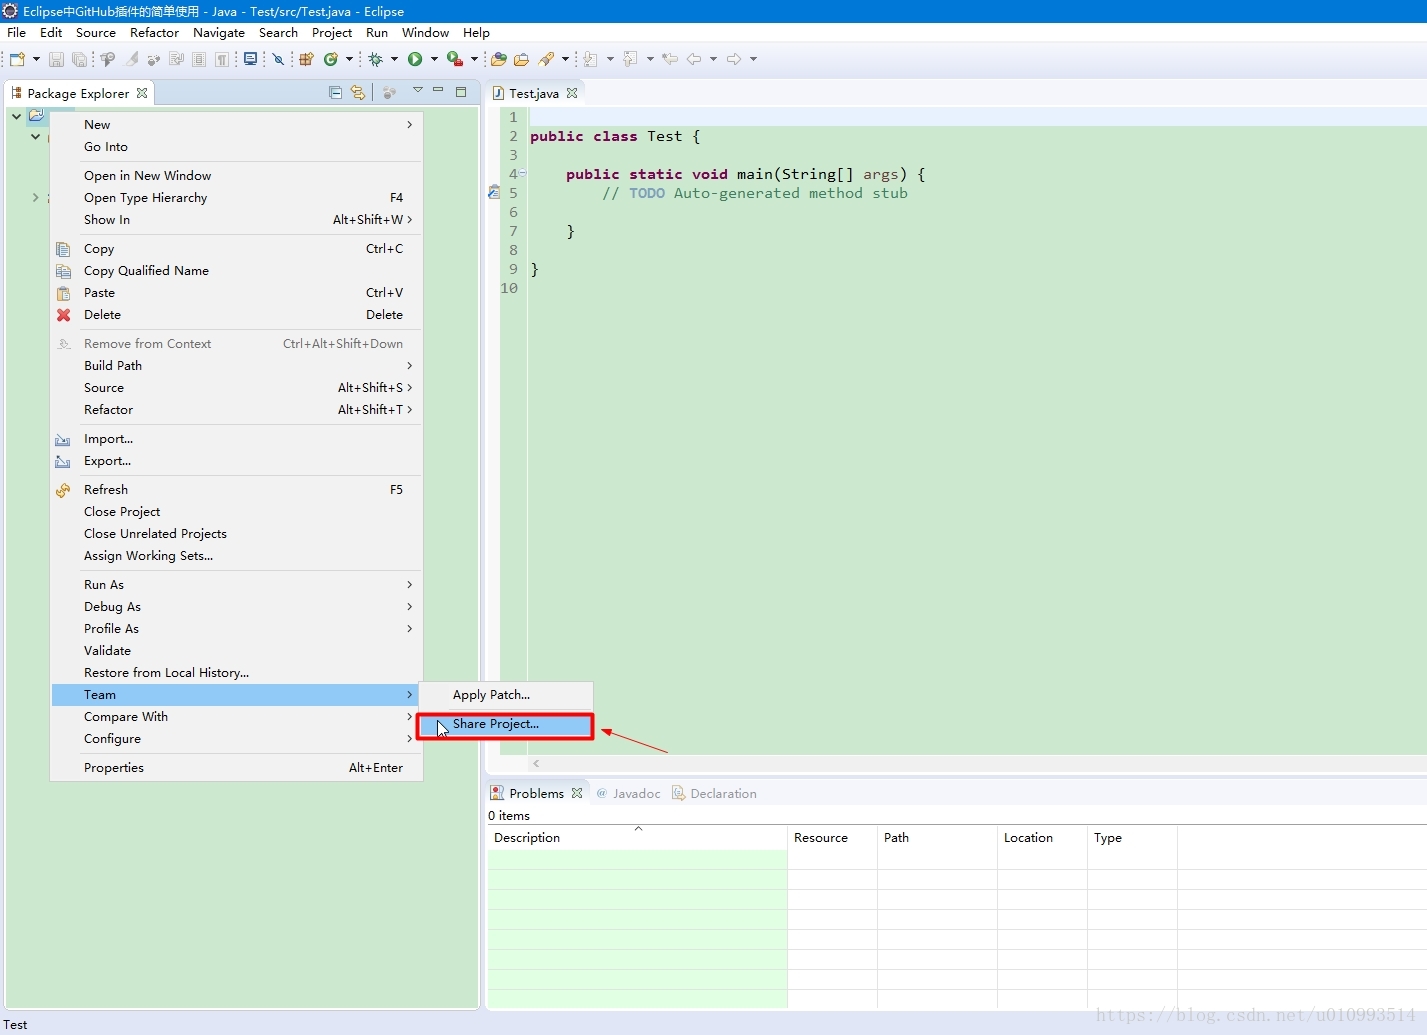
Task: Open the Debug dropdown arrow
Action: tap(394, 59)
